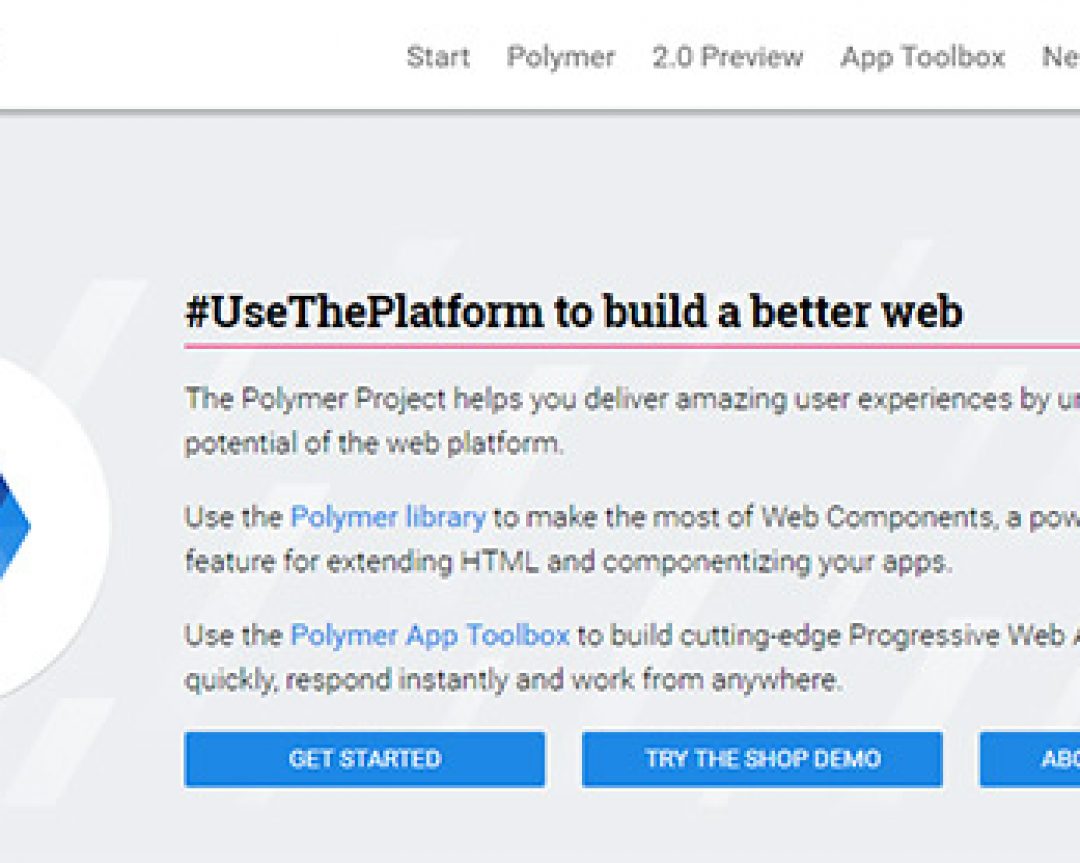Click the 'potential of the web platform' line

[373, 443]
